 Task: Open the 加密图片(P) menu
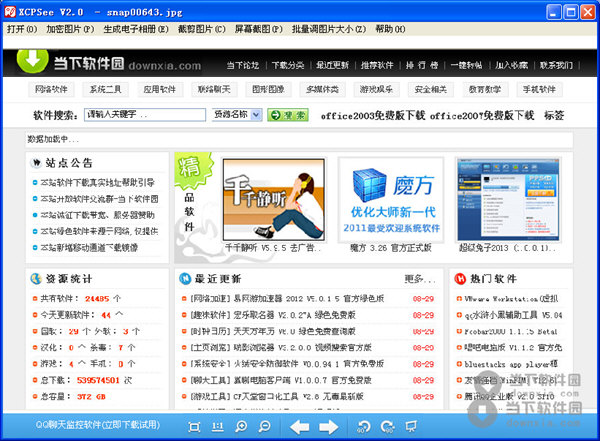[x=70, y=29]
